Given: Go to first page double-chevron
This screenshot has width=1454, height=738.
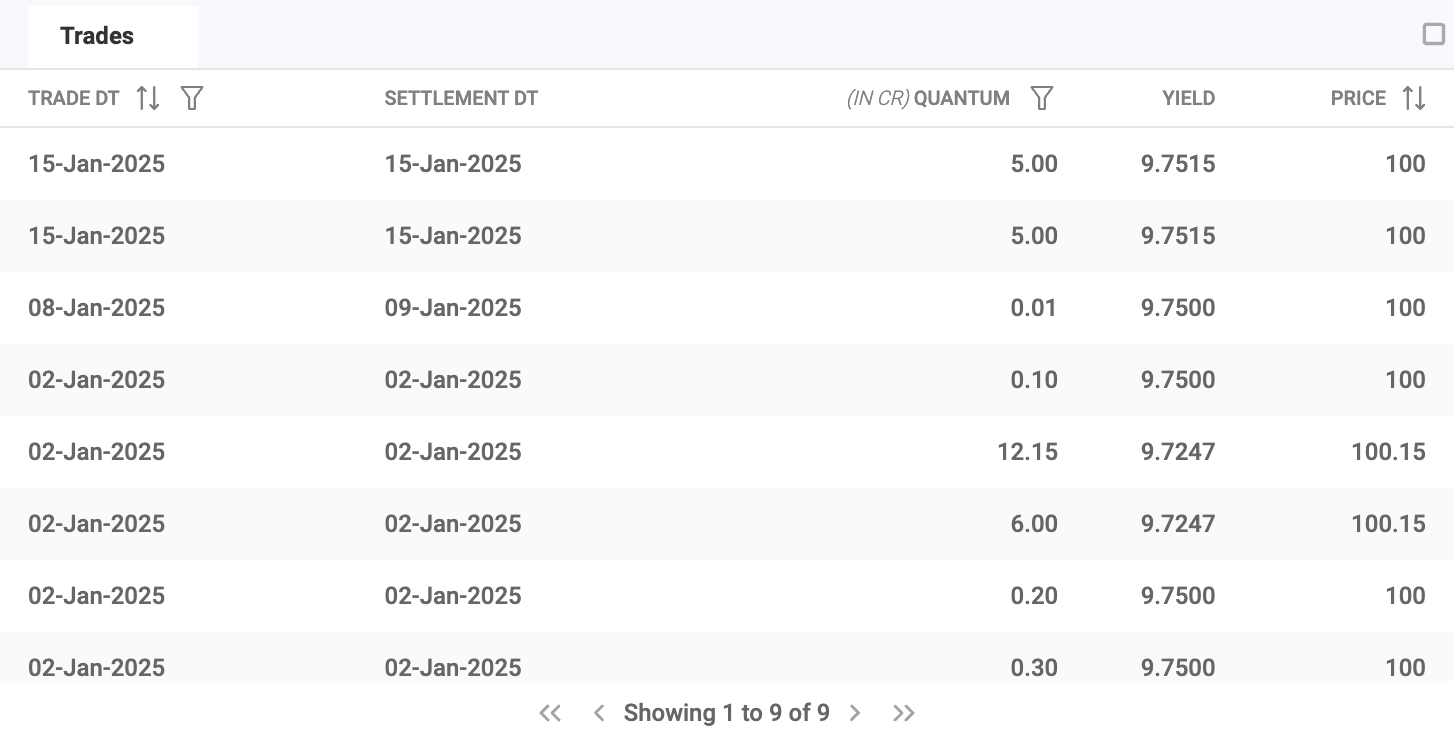Looking at the screenshot, I should coord(550,713).
